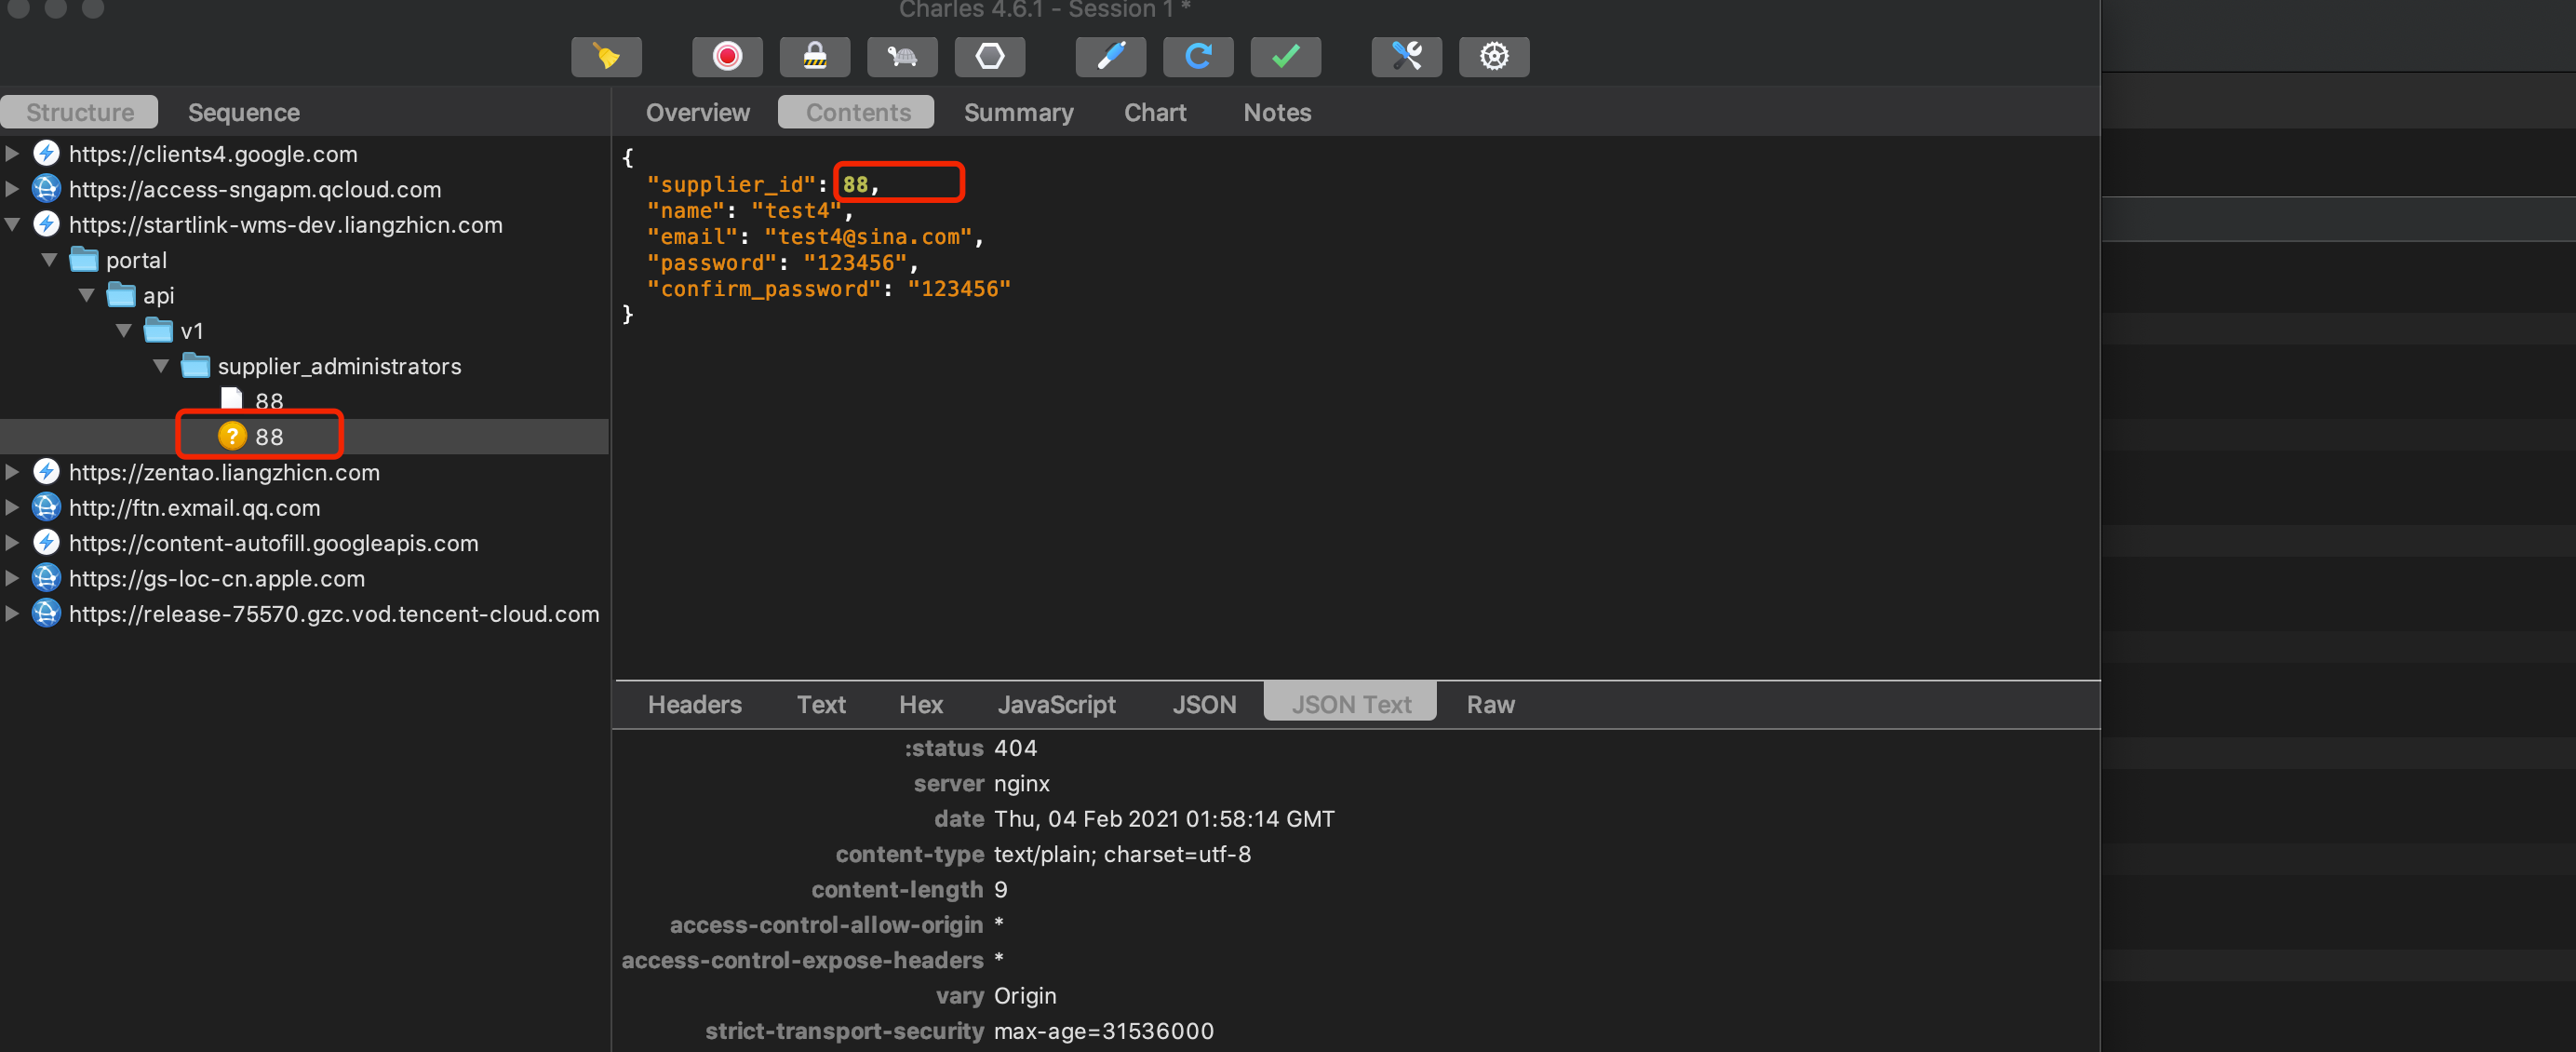Open the Overview tab
This screenshot has width=2576, height=1052.
(x=698, y=112)
